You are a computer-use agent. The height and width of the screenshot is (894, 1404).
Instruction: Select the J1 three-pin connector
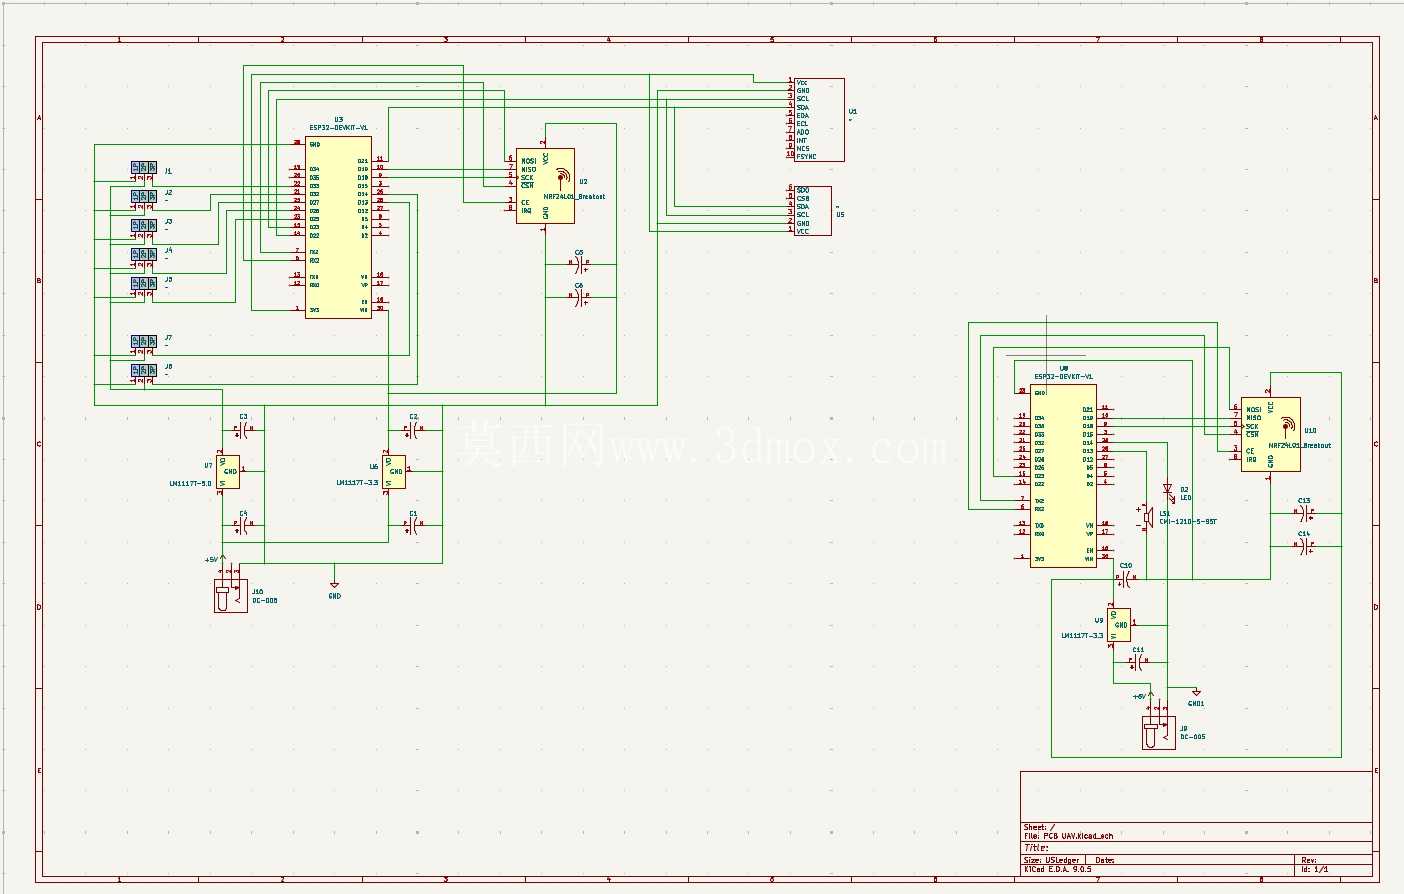pos(144,168)
